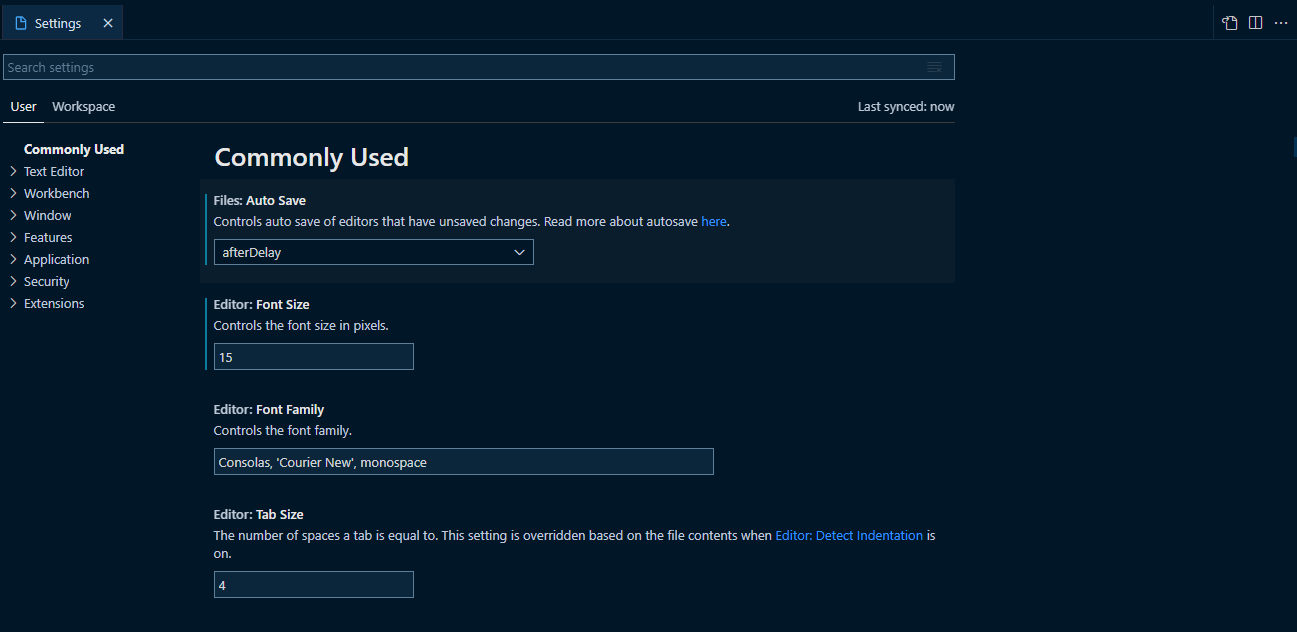Viewport: 1297px width, 632px height.
Task: Switch to the Workspace settings tab
Action: point(83,106)
